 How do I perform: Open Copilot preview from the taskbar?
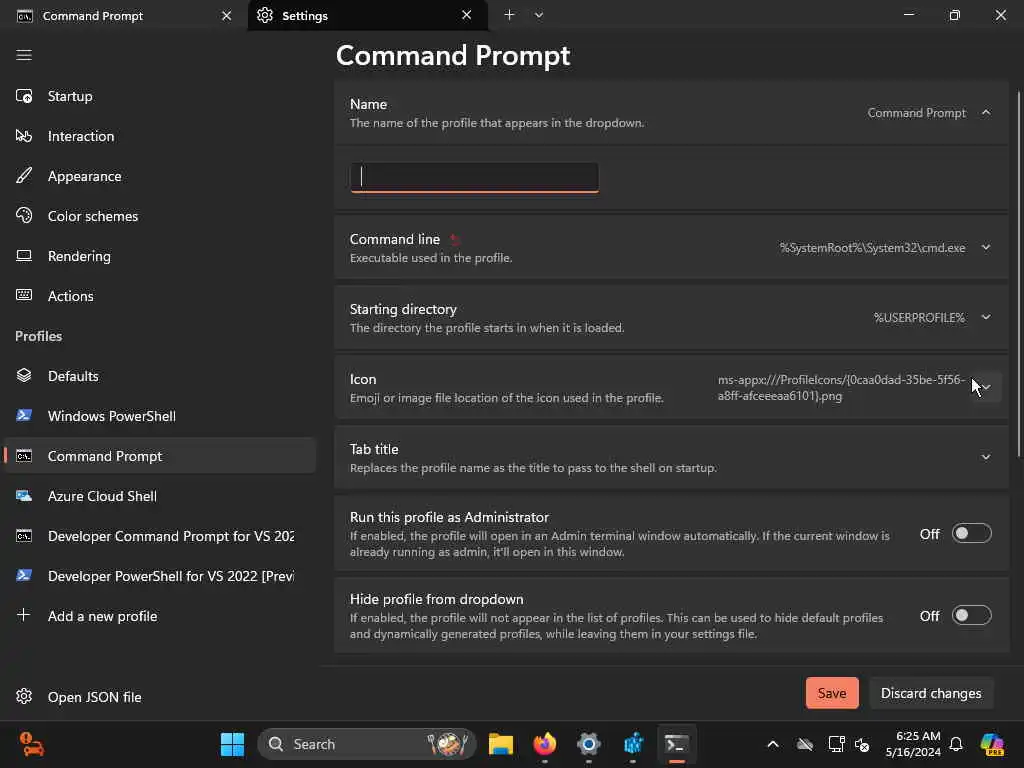[x=993, y=744]
